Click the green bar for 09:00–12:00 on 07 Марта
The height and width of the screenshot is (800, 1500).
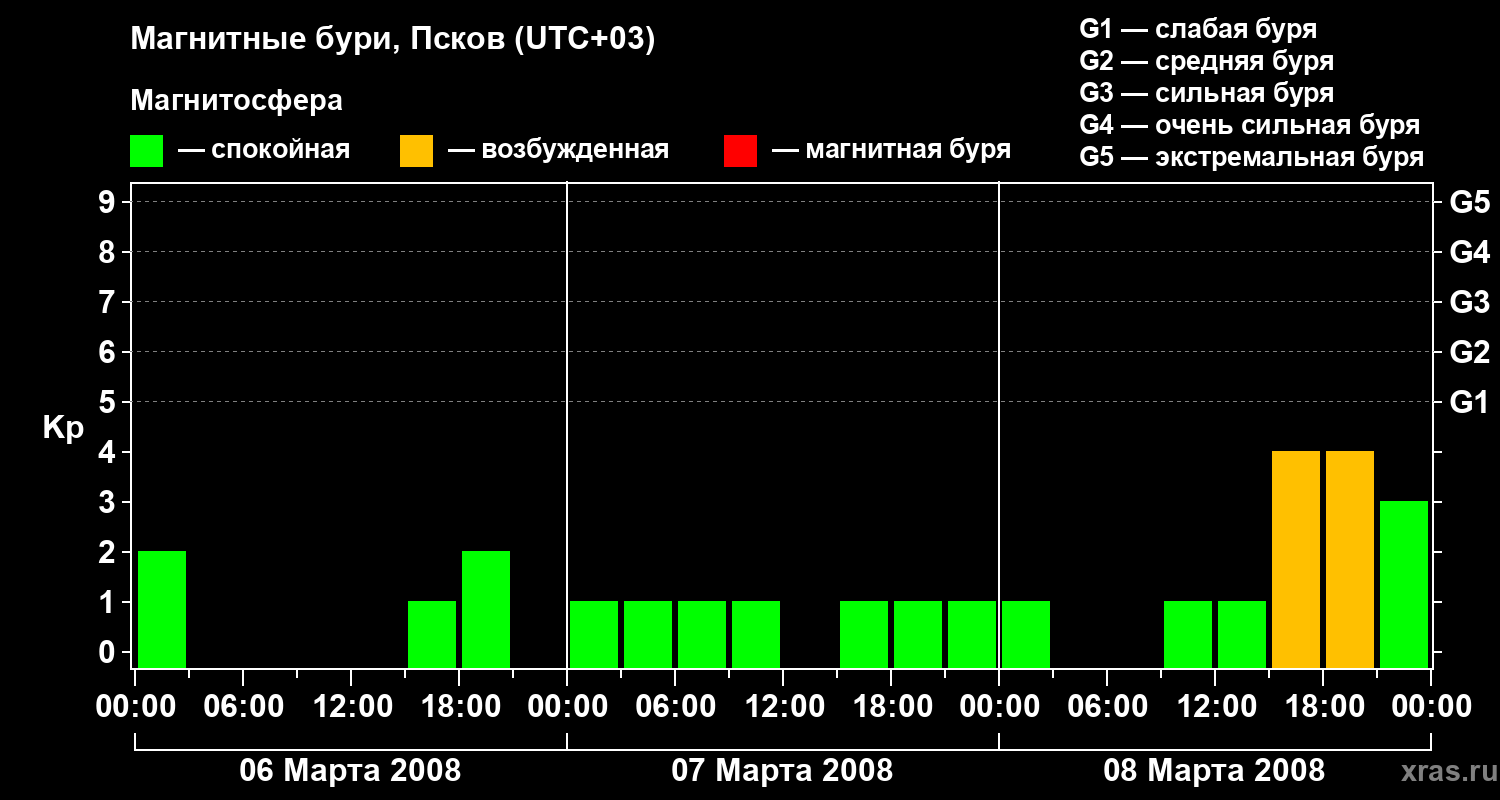pos(756,634)
